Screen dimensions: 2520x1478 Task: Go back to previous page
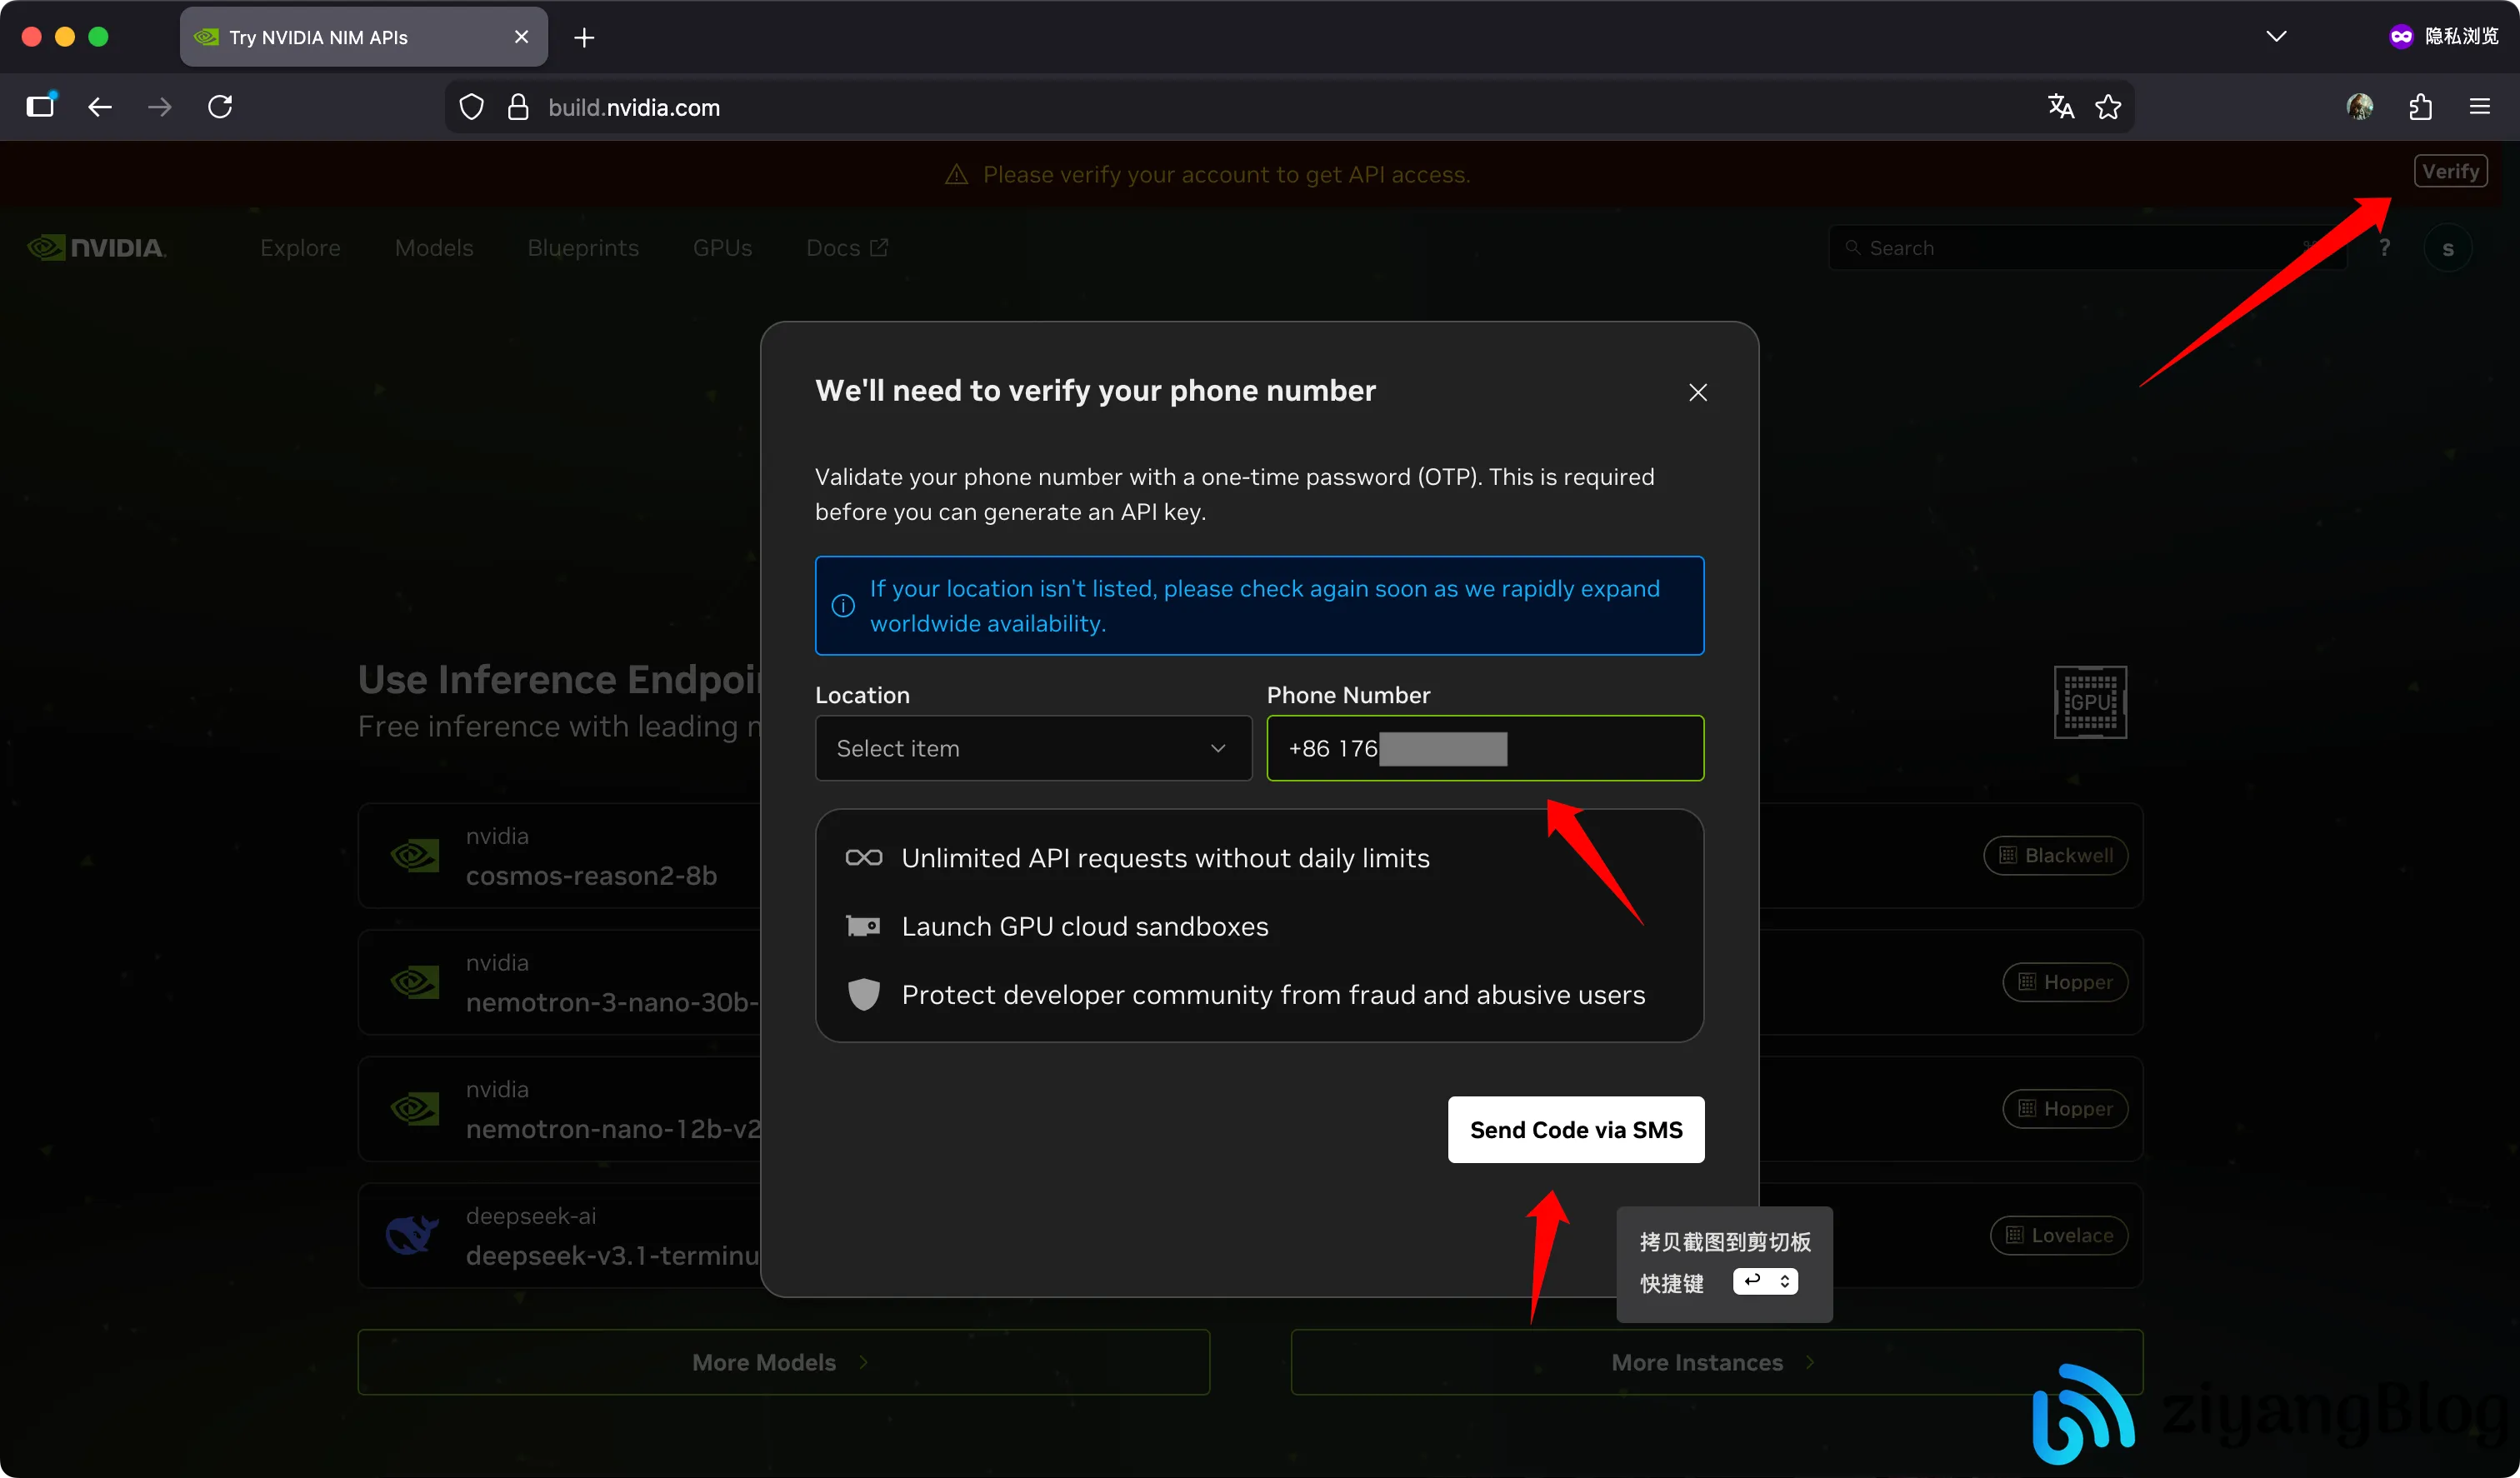(100, 107)
